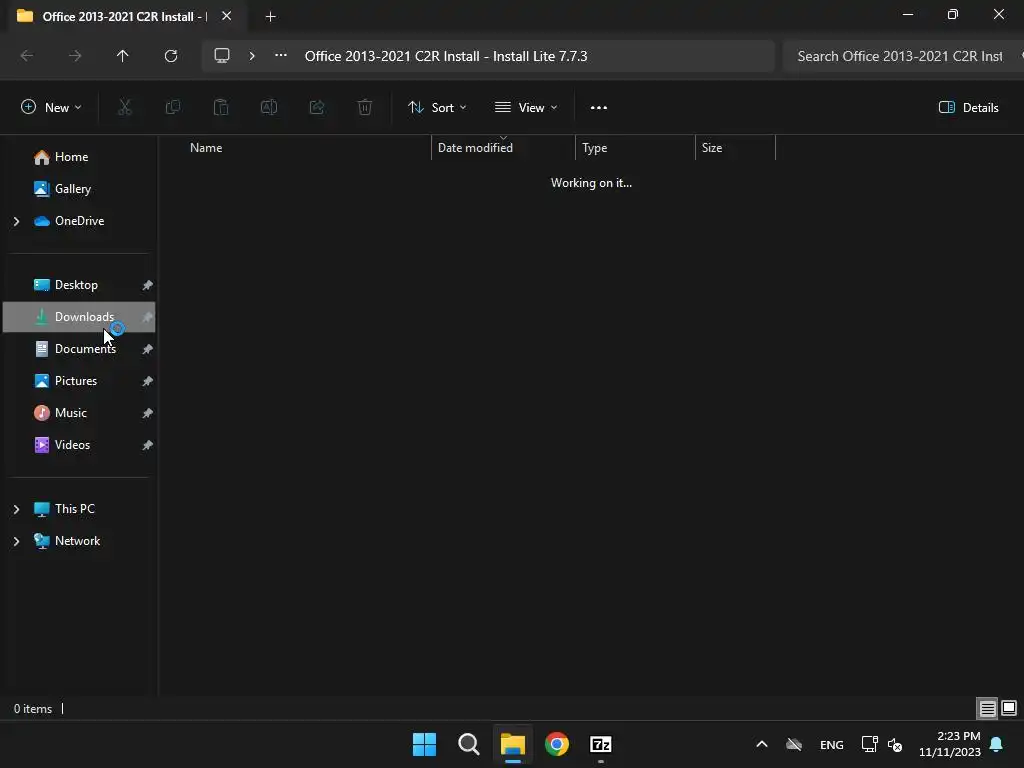
Task: Click the address bar folder path text
Action: tap(446, 56)
